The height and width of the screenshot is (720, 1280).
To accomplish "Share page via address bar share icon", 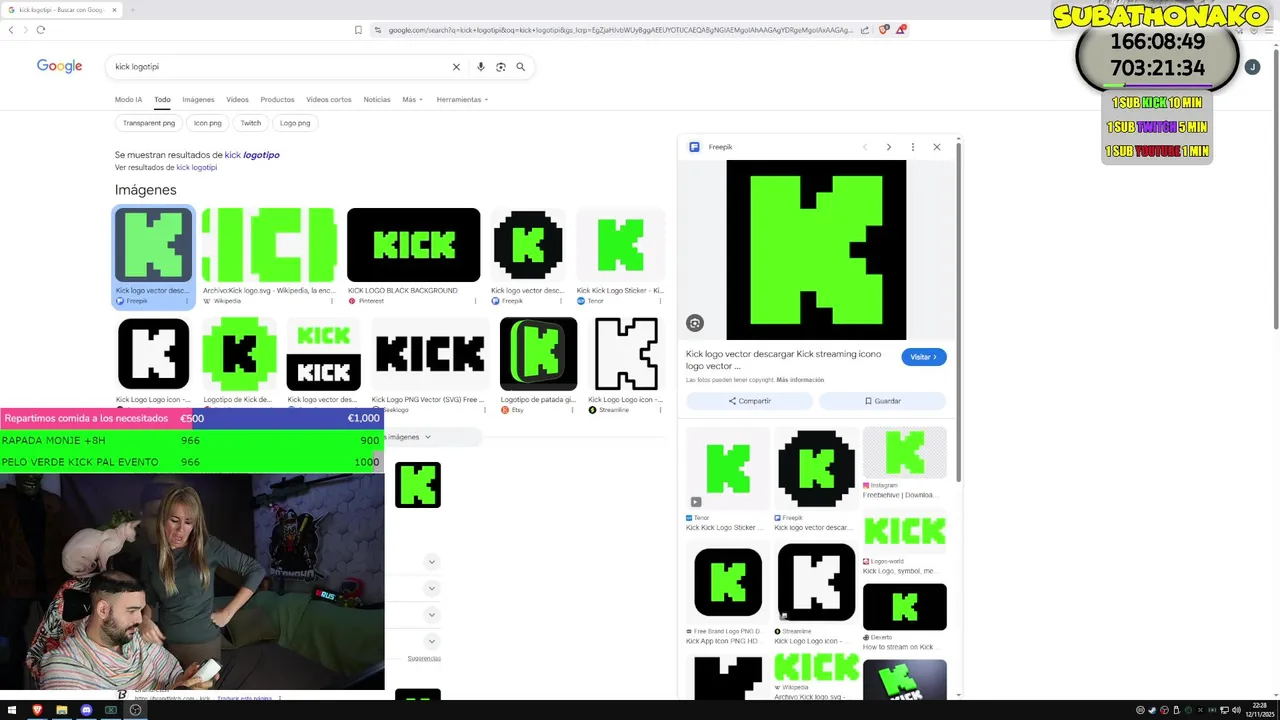I will point(865,30).
